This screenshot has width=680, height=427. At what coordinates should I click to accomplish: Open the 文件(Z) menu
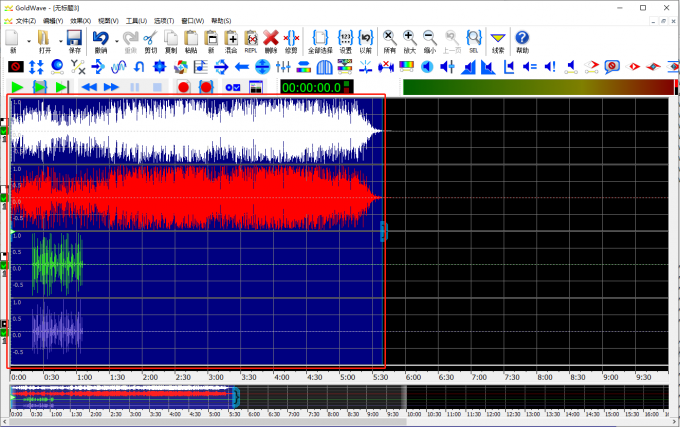(x=25, y=21)
